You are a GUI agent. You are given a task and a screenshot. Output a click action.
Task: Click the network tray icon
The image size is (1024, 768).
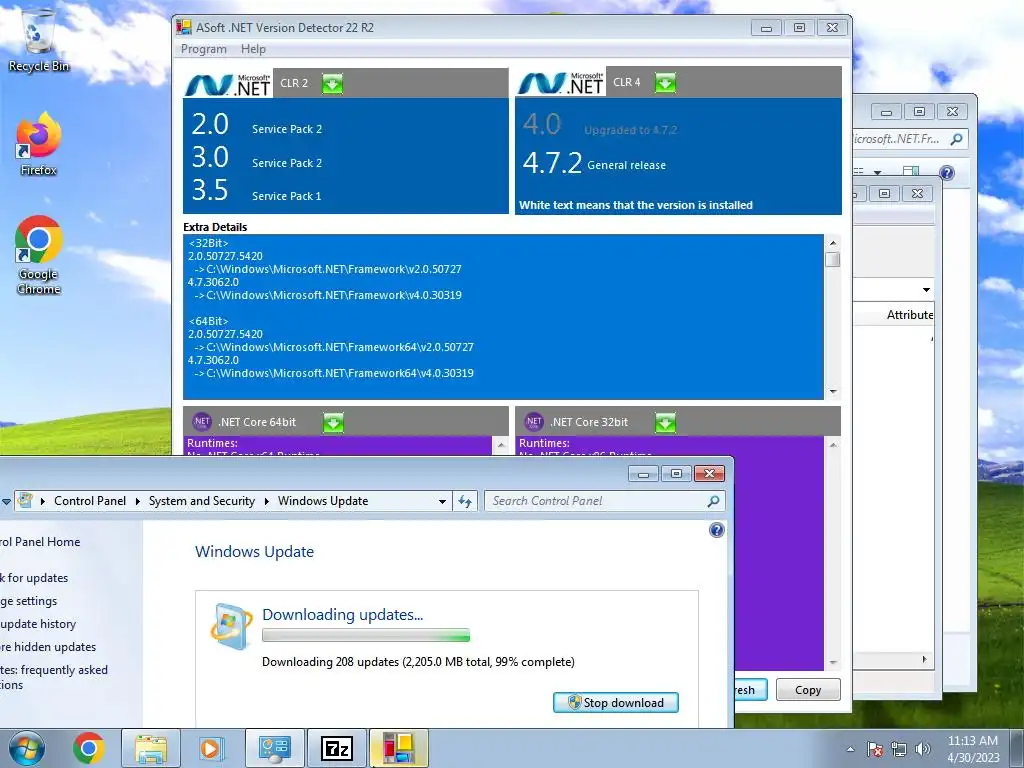[x=899, y=749]
